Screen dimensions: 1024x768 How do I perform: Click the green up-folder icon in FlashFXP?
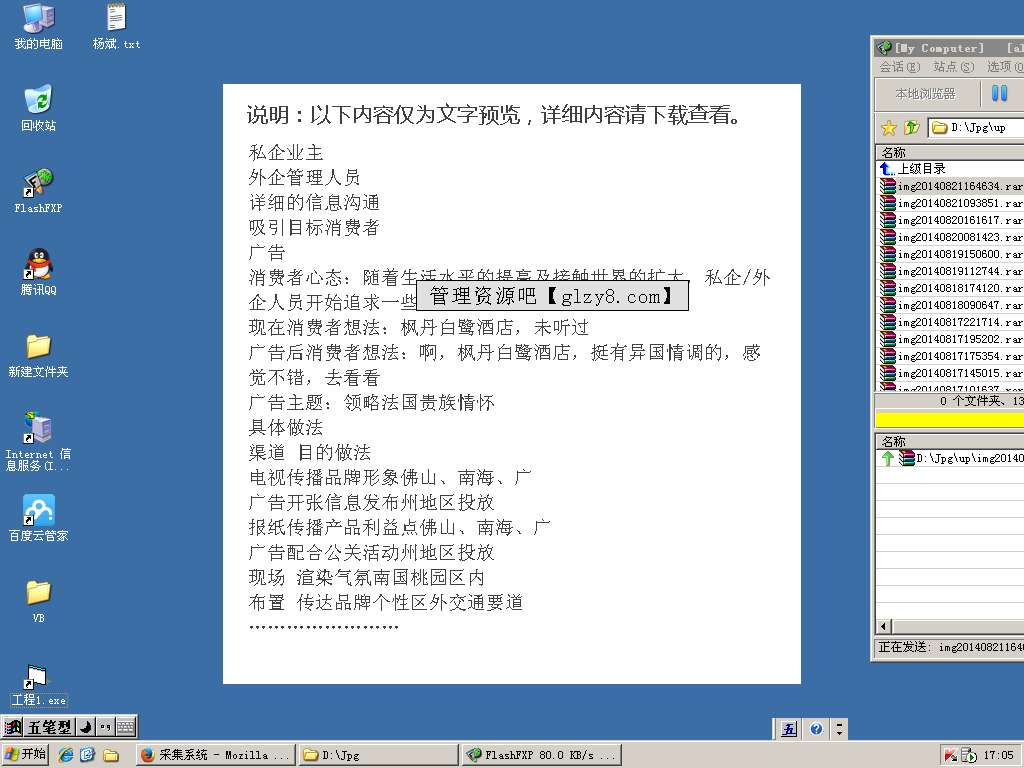tap(912, 127)
